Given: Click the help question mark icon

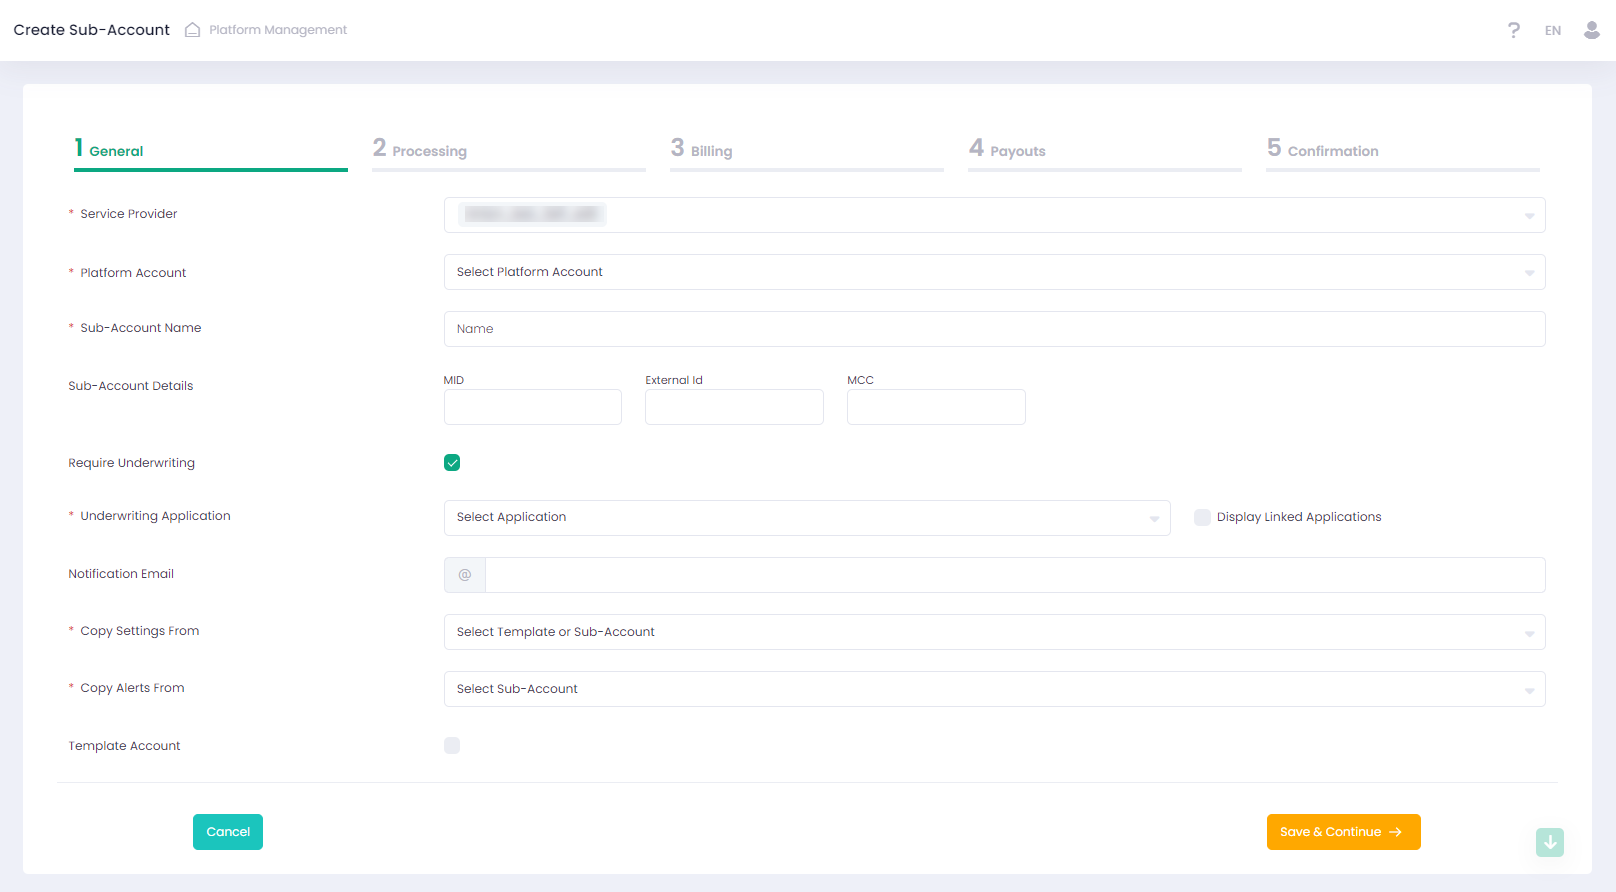Looking at the screenshot, I should [1513, 30].
